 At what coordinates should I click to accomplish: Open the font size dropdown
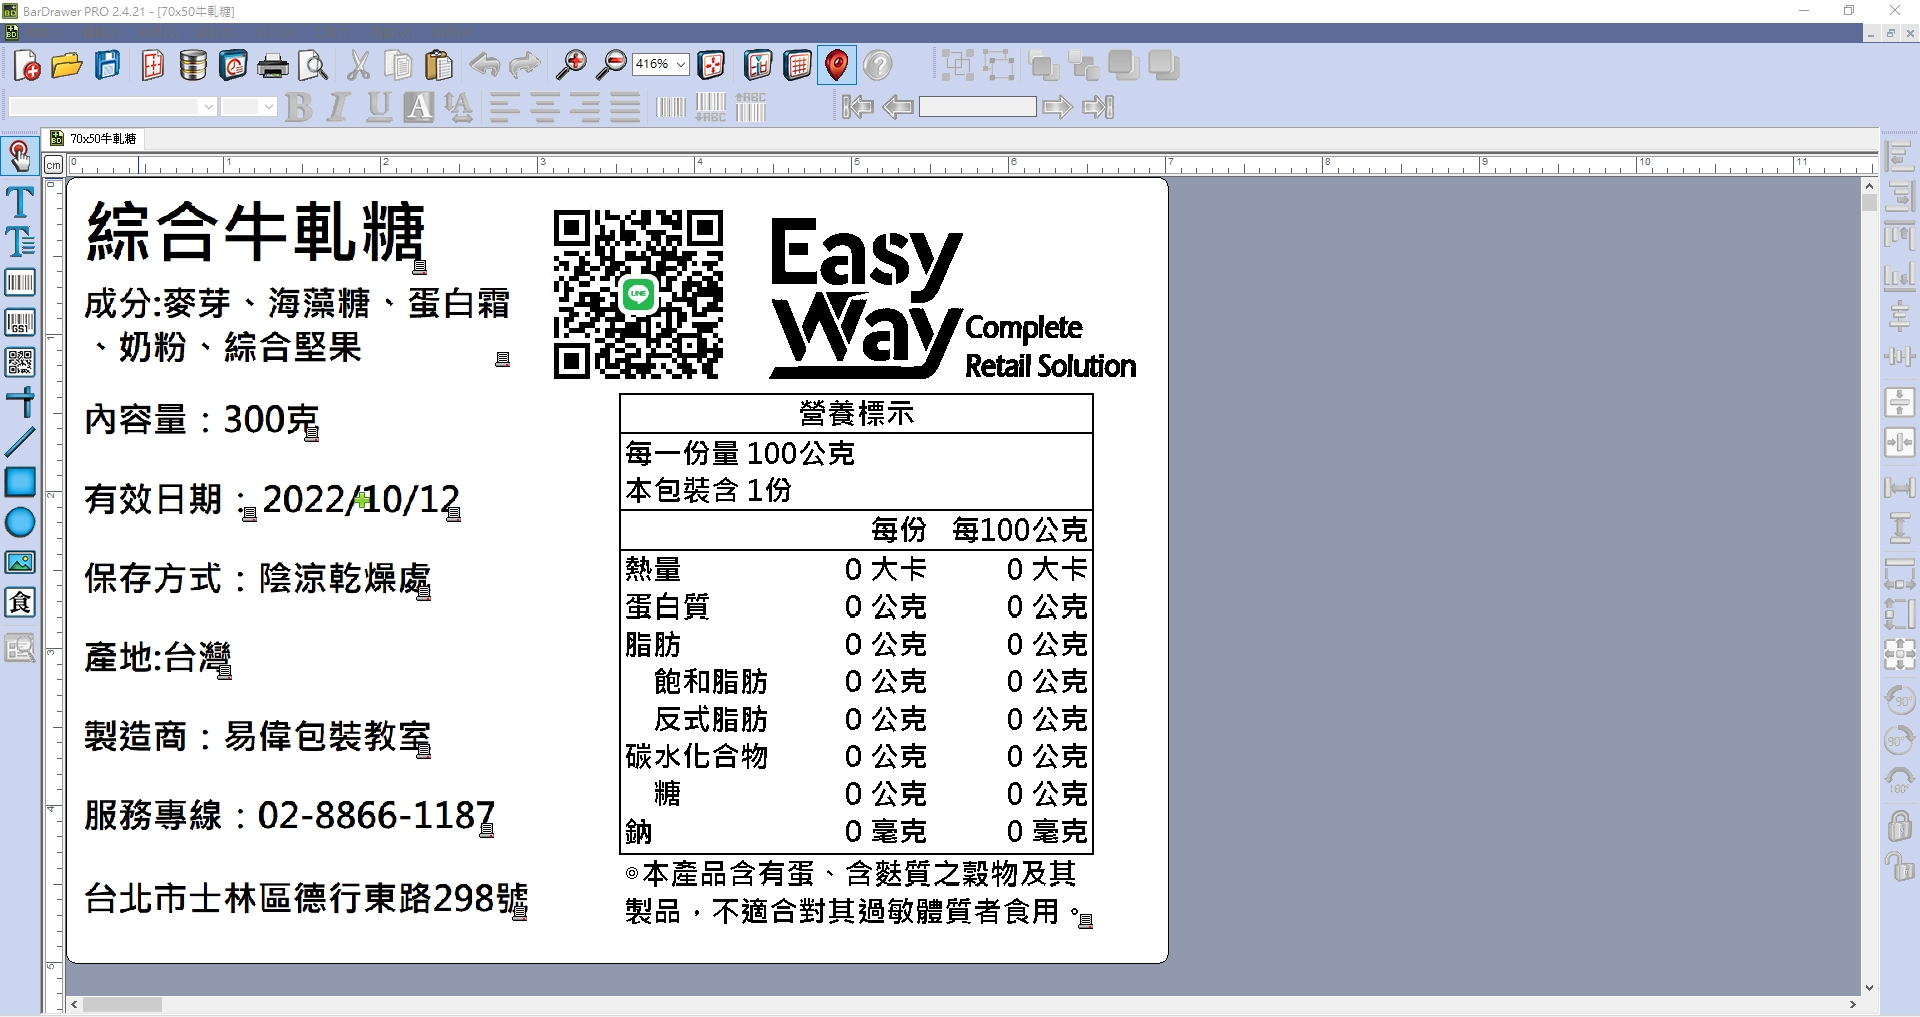point(268,107)
